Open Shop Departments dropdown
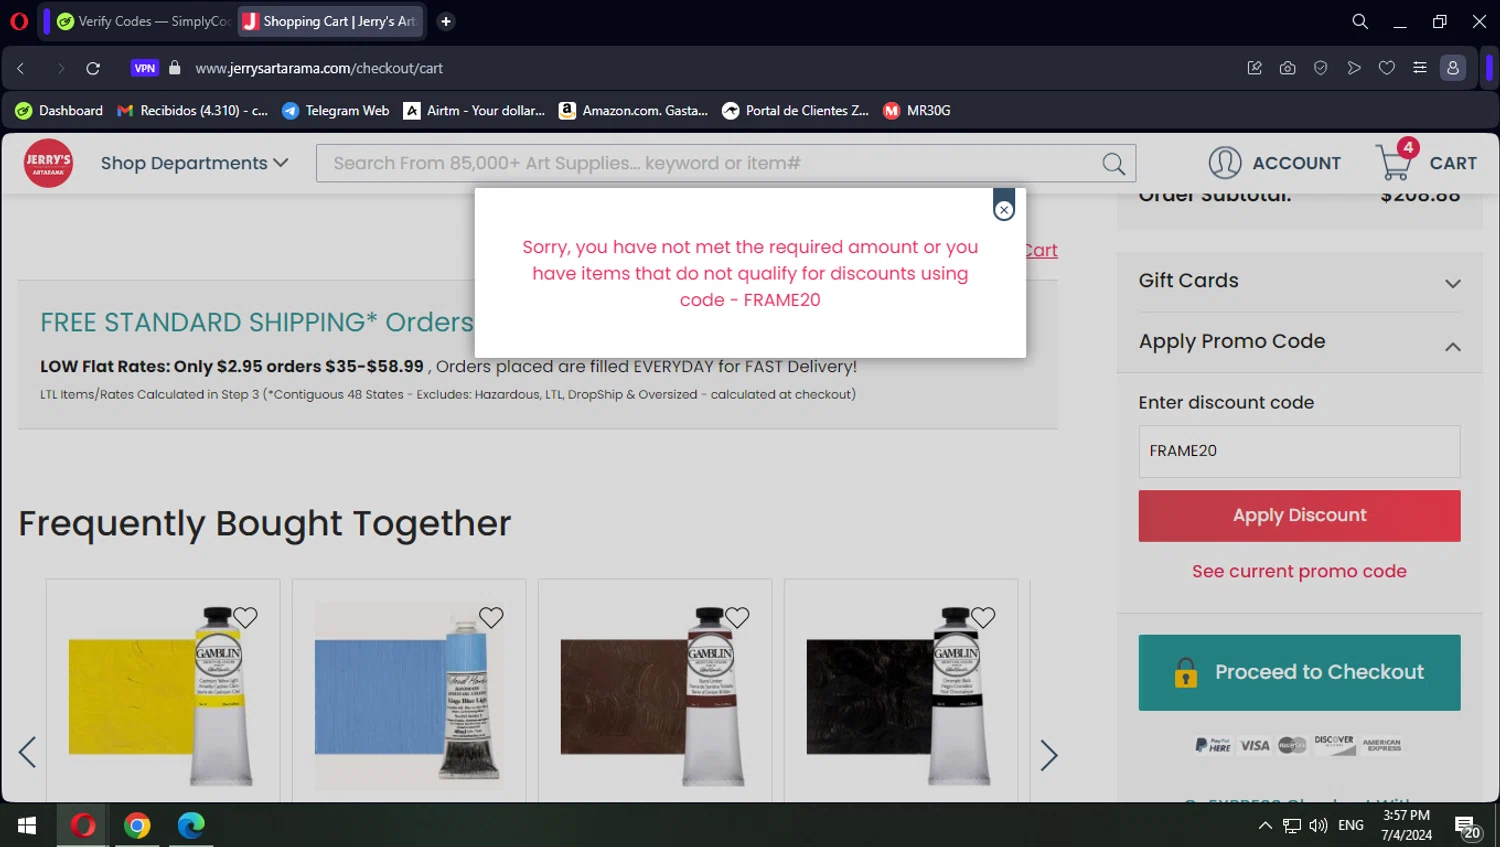Image resolution: width=1500 pixels, height=847 pixels. [x=194, y=163]
